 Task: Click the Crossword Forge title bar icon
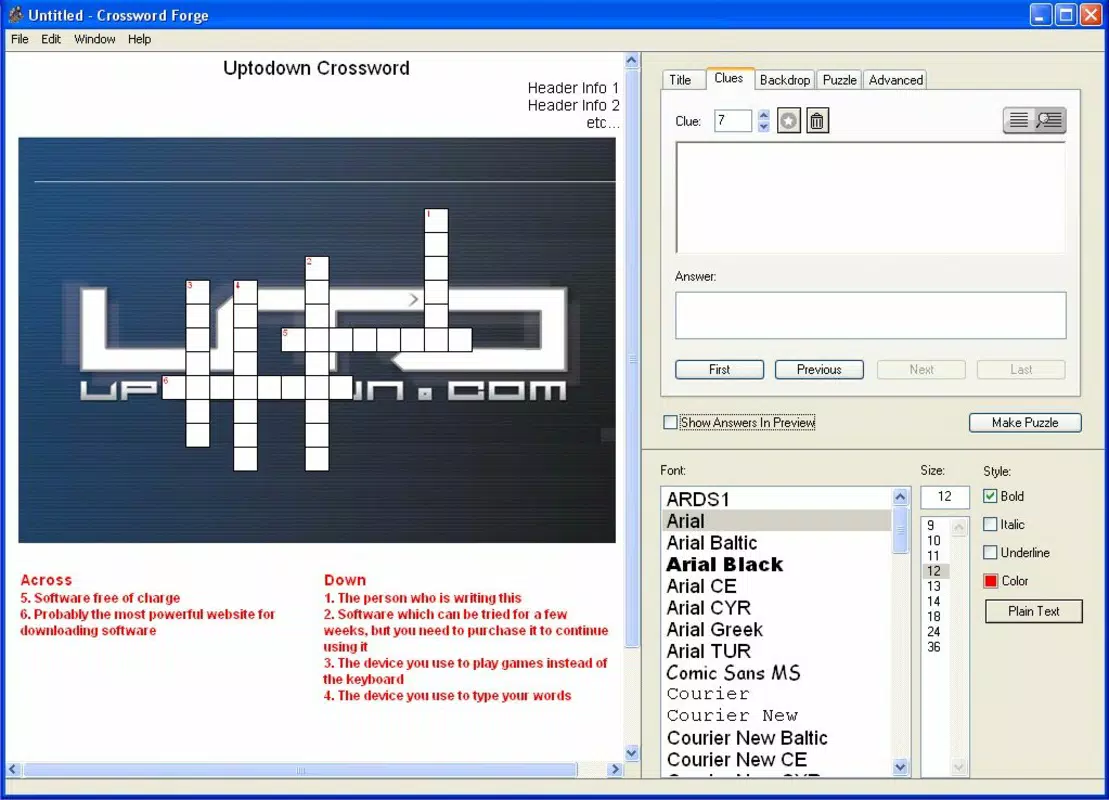click(16, 14)
